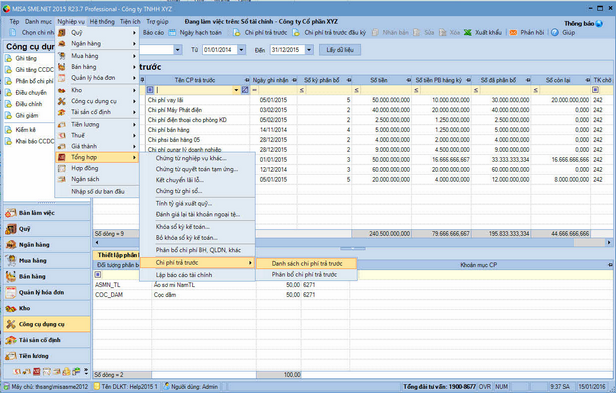This screenshot has height=393, width=616.
Task: Click Khoản mục CP column pin toggle
Action: tap(610, 265)
